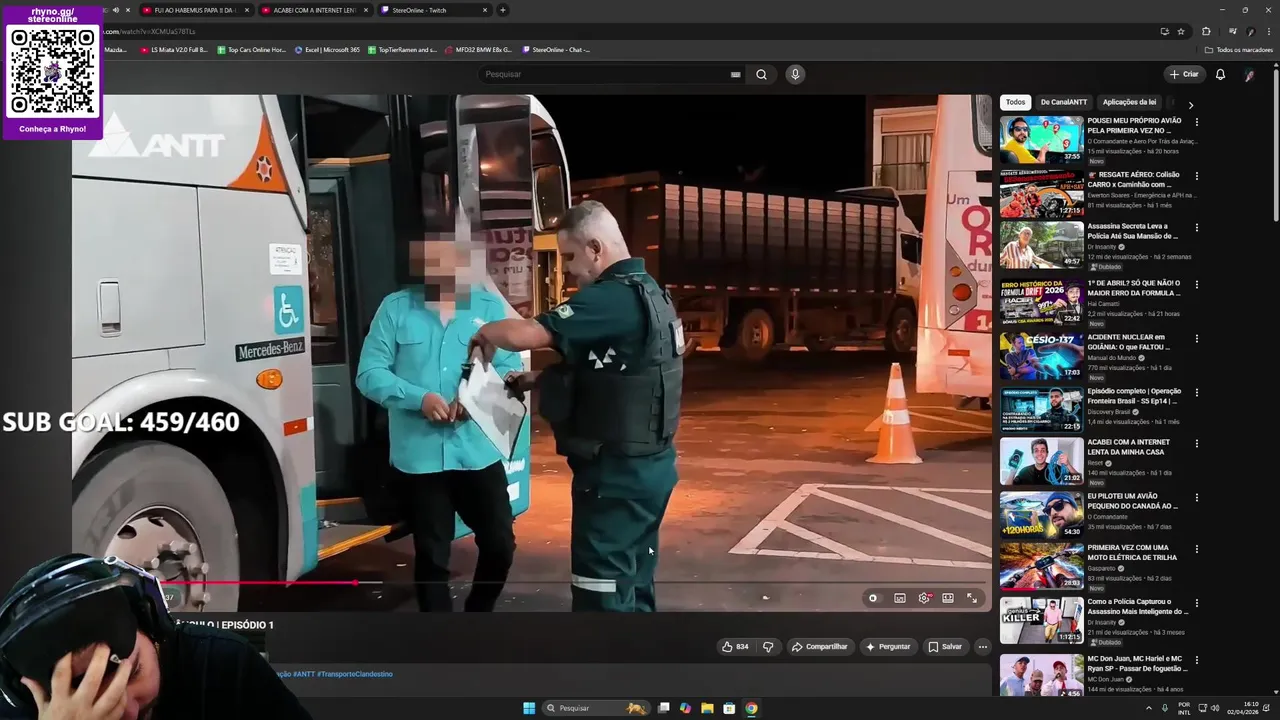Viewport: 1280px width, 720px height.
Task: Show hidden system tray icons chevron
Action: [x=1149, y=708]
